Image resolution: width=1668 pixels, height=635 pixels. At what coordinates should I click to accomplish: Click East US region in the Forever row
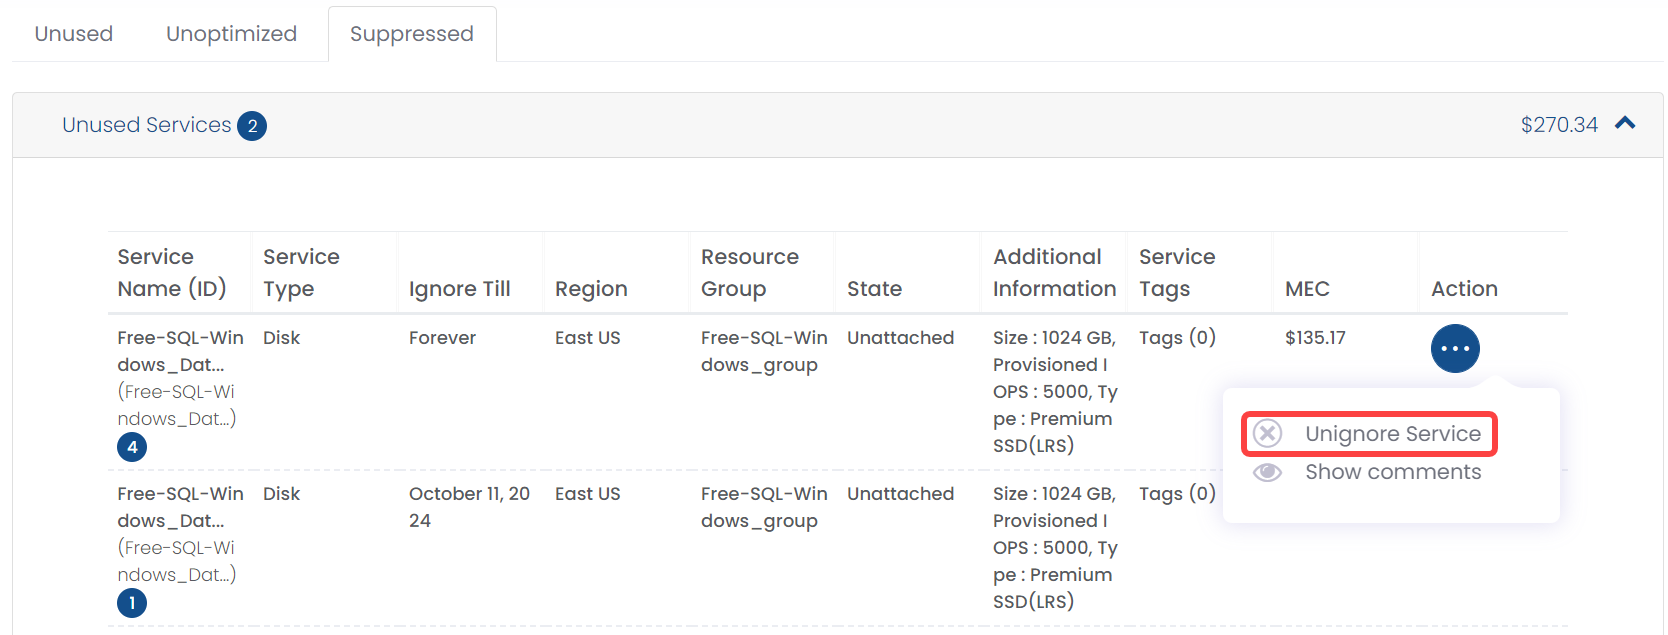[x=588, y=338]
